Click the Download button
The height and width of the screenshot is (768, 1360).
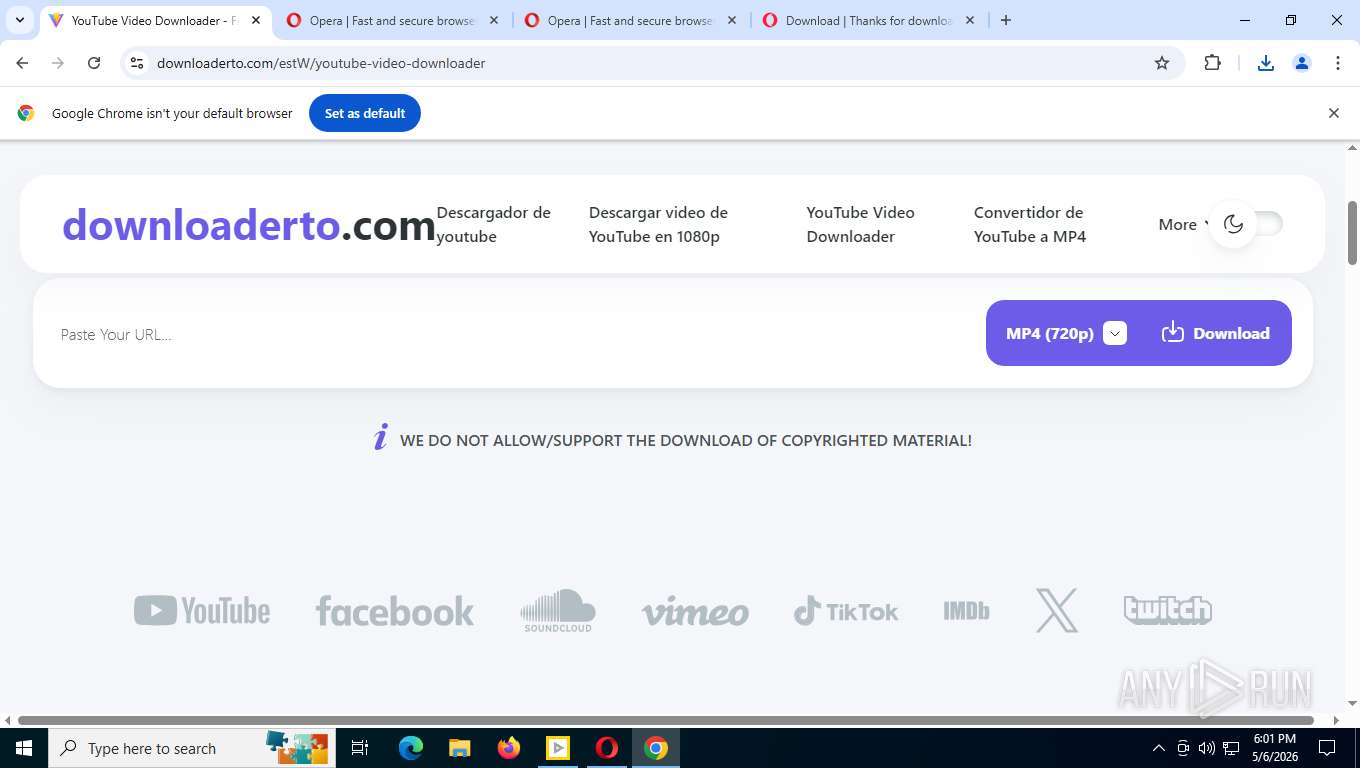(1215, 333)
